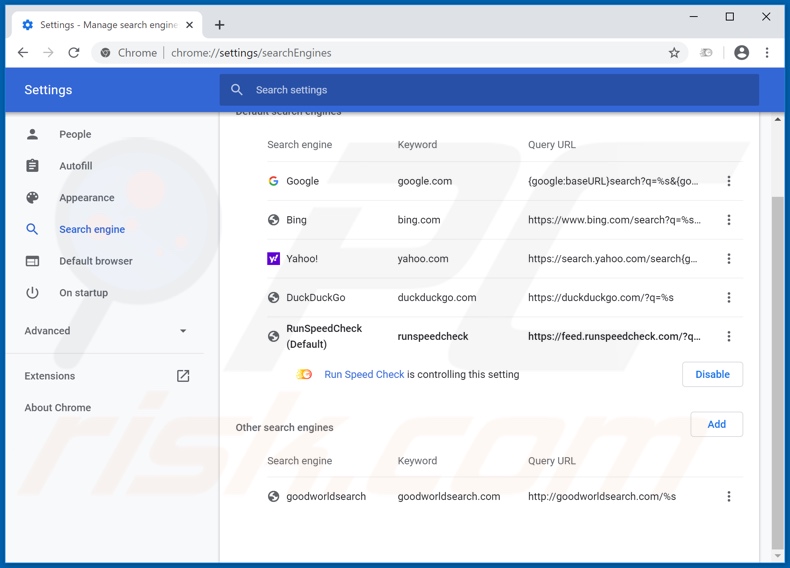Close the Settings browser tab
This screenshot has width=790, height=568.
tap(190, 25)
